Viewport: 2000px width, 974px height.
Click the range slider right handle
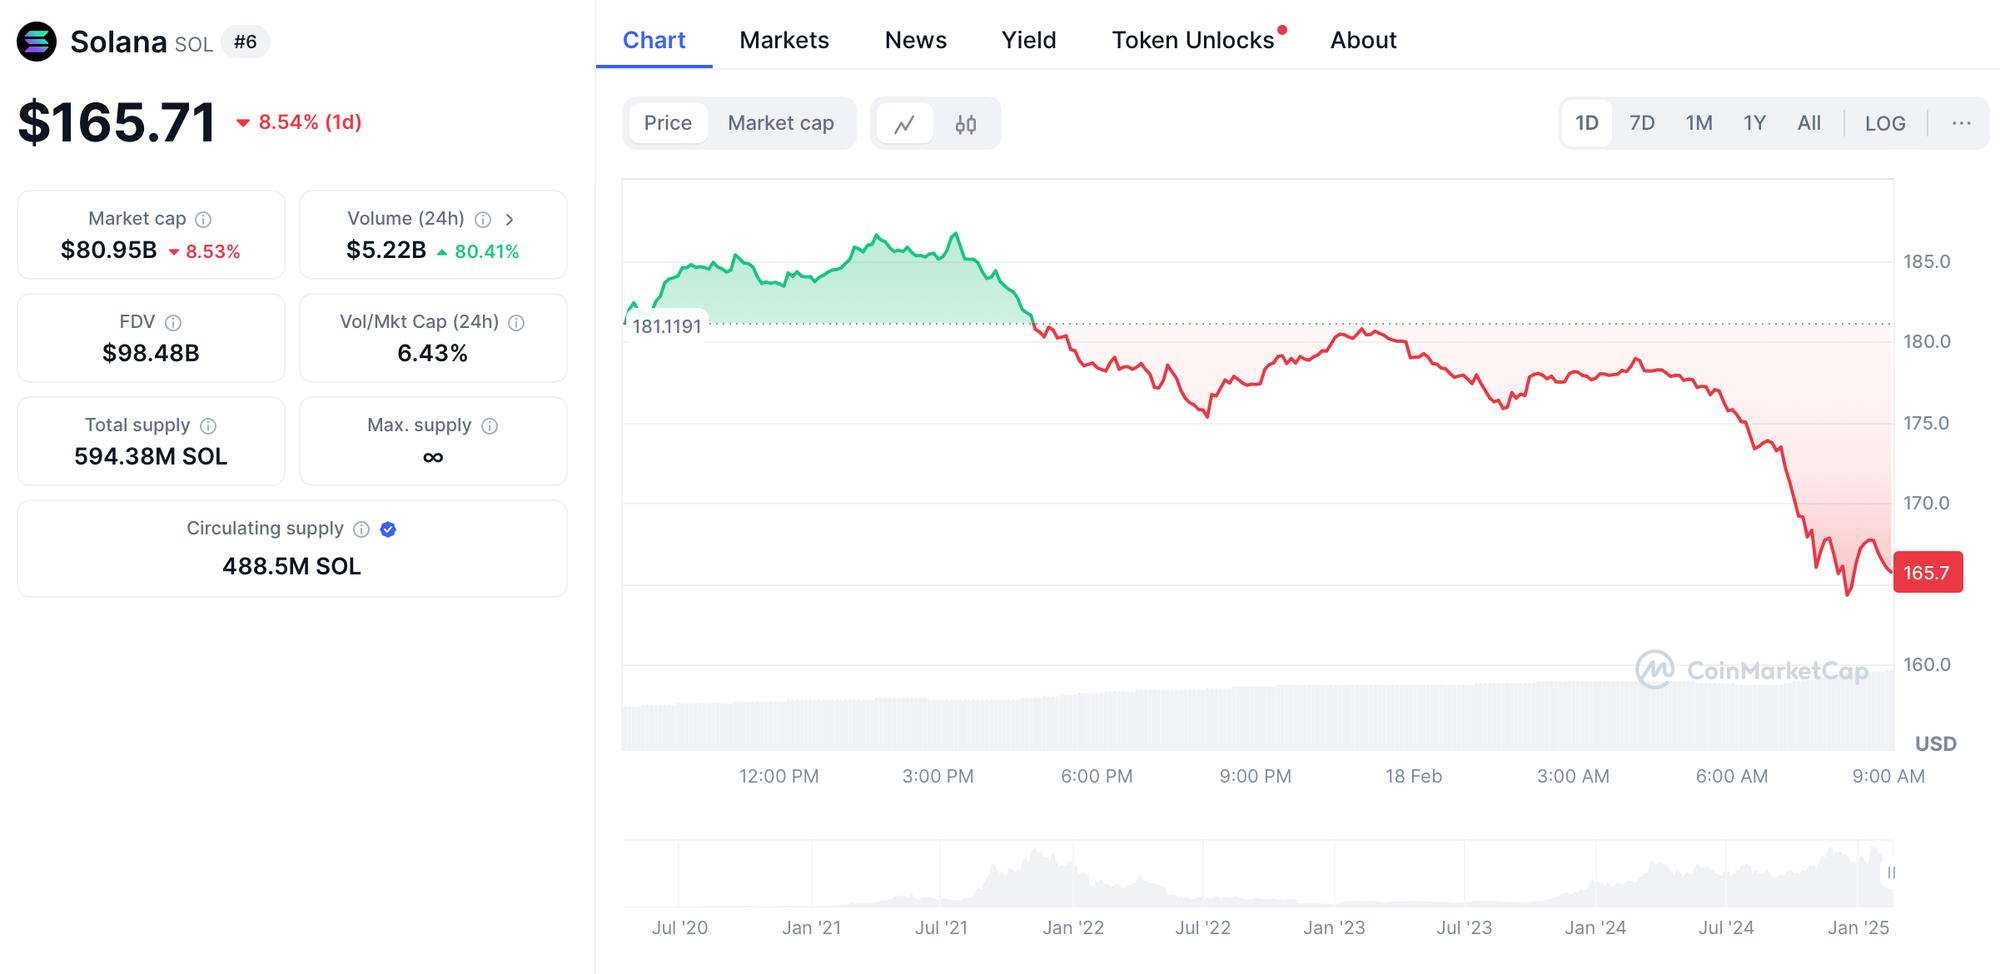tap(1891, 873)
